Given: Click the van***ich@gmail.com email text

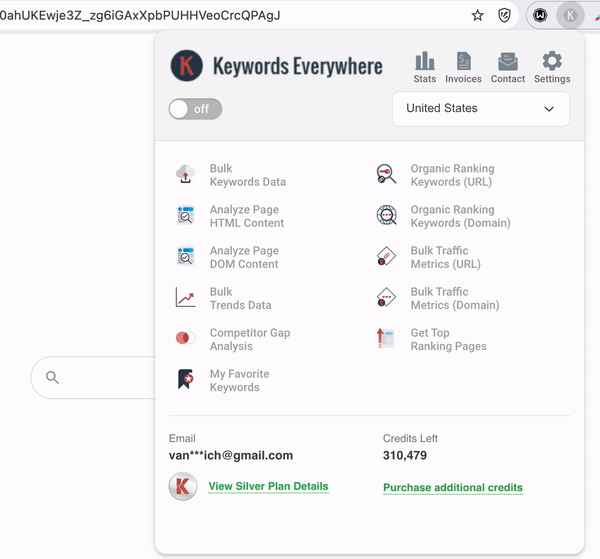Looking at the screenshot, I should 231,455.
